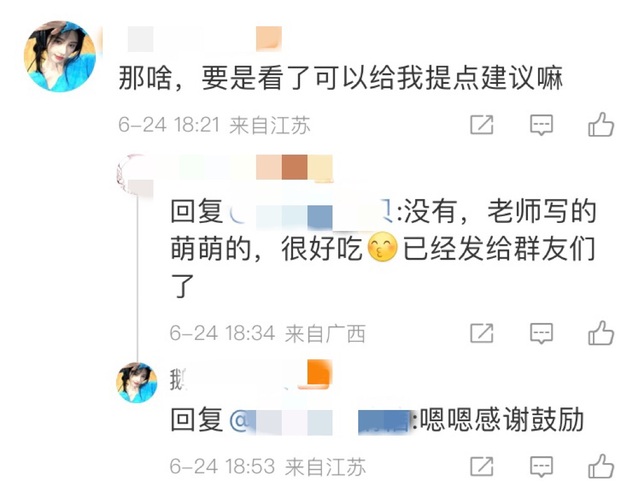Reply to the 18:21 comment via bubble icon
Screen dimensions: 640x487
coord(541,125)
